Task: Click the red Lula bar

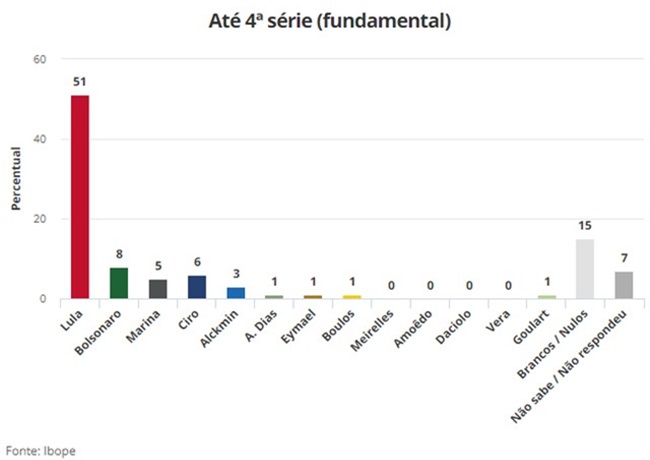Action: (x=79, y=196)
